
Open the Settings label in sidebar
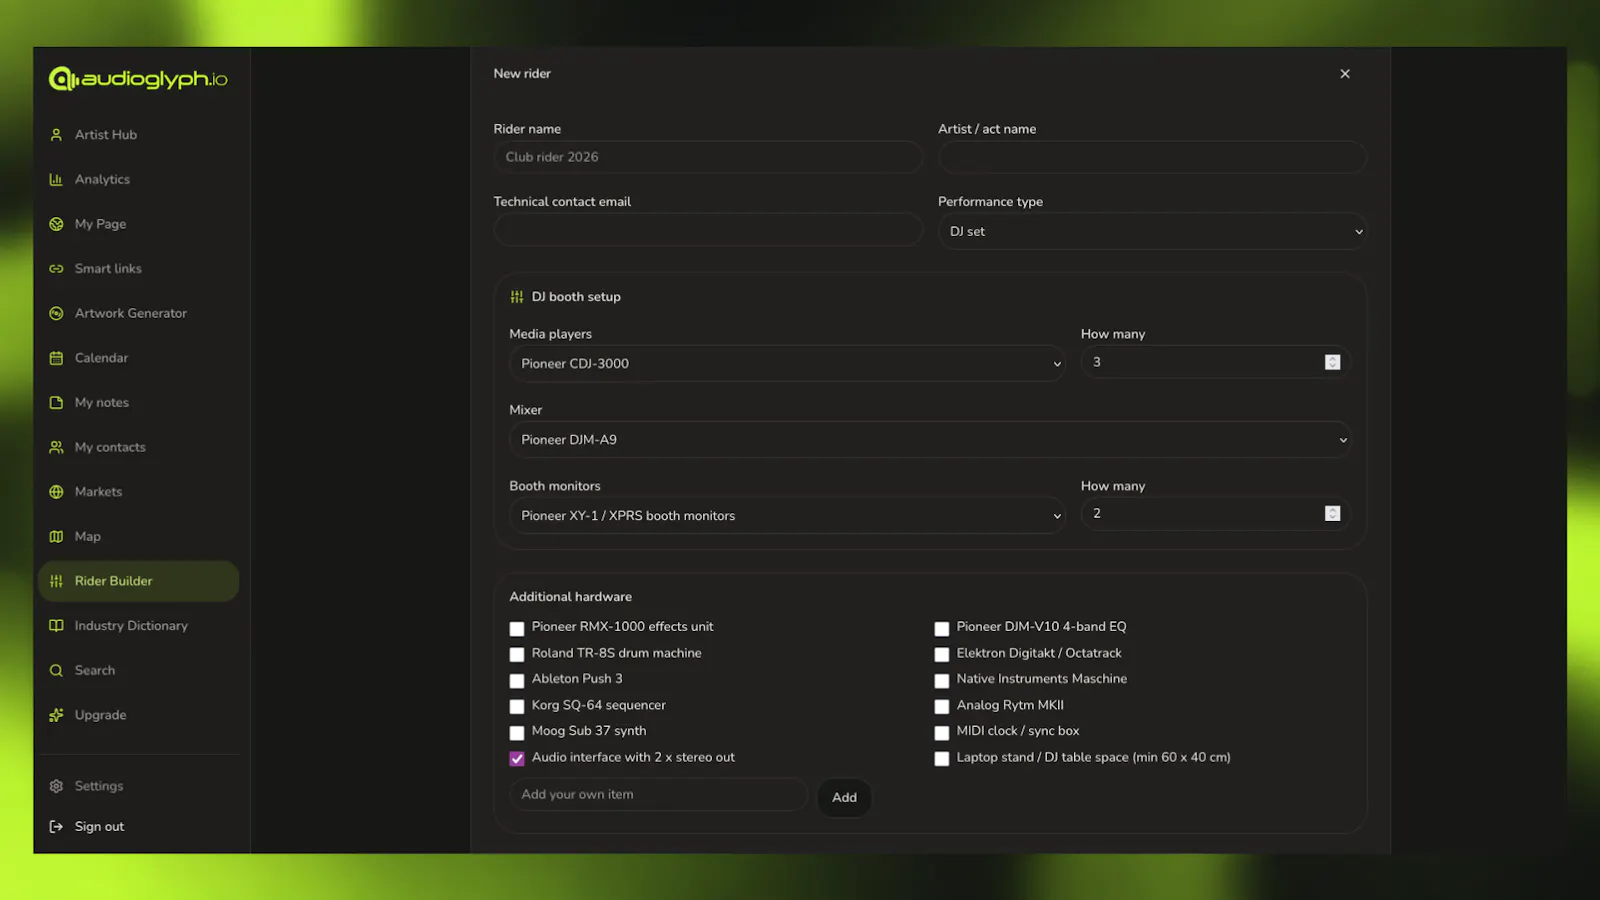(99, 786)
